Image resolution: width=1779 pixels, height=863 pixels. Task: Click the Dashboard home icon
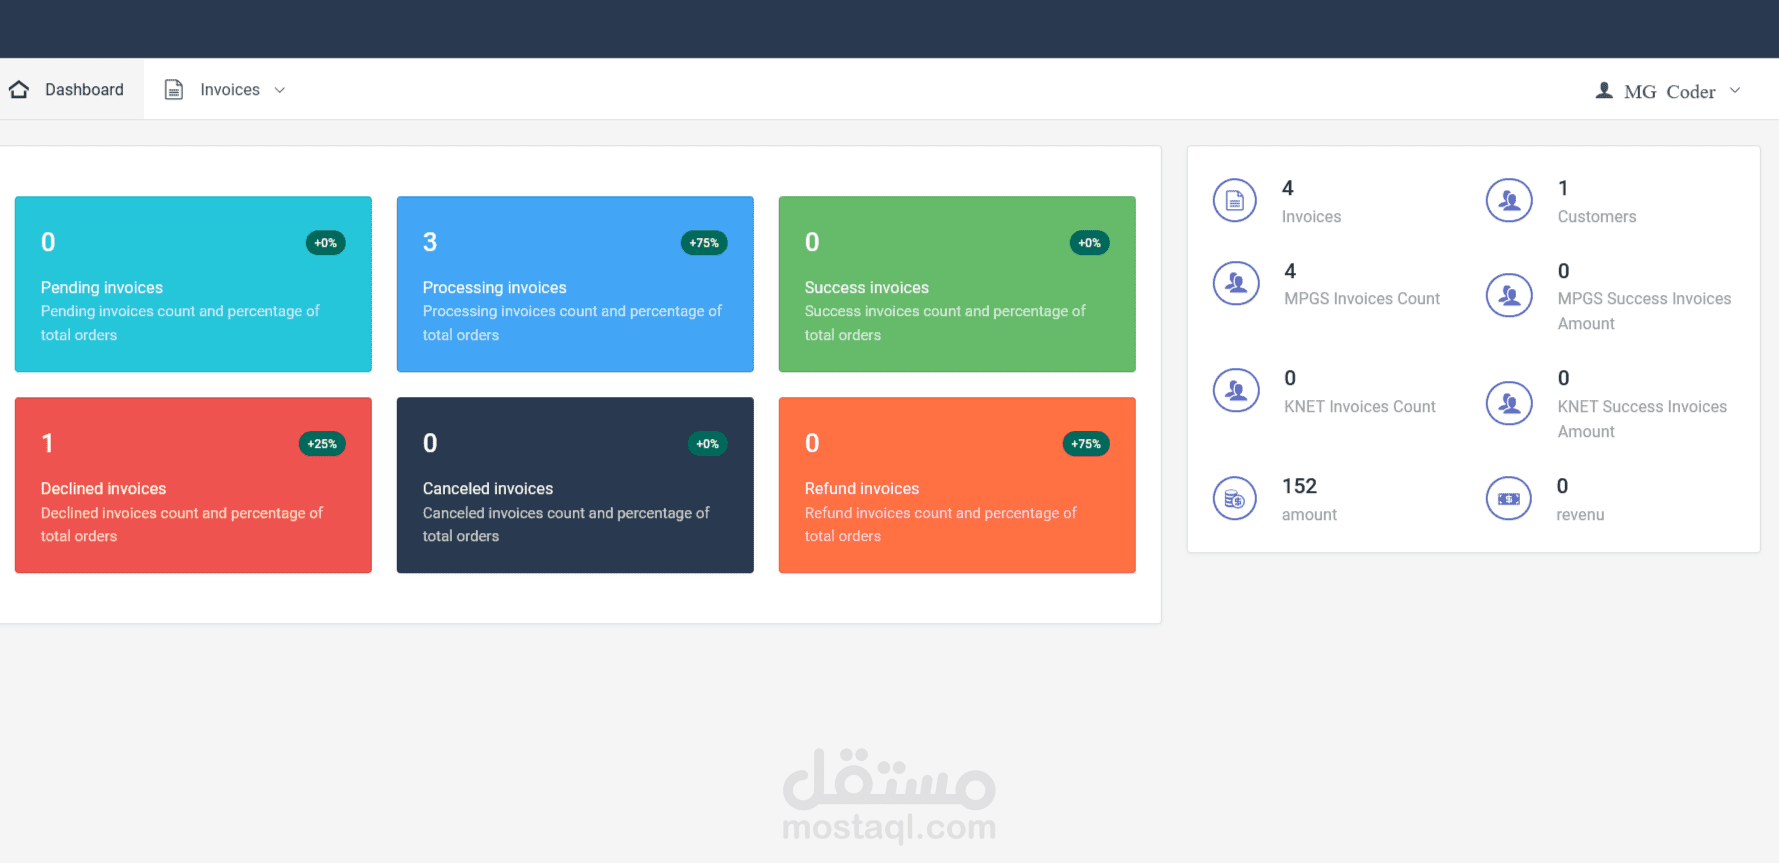click(x=19, y=90)
